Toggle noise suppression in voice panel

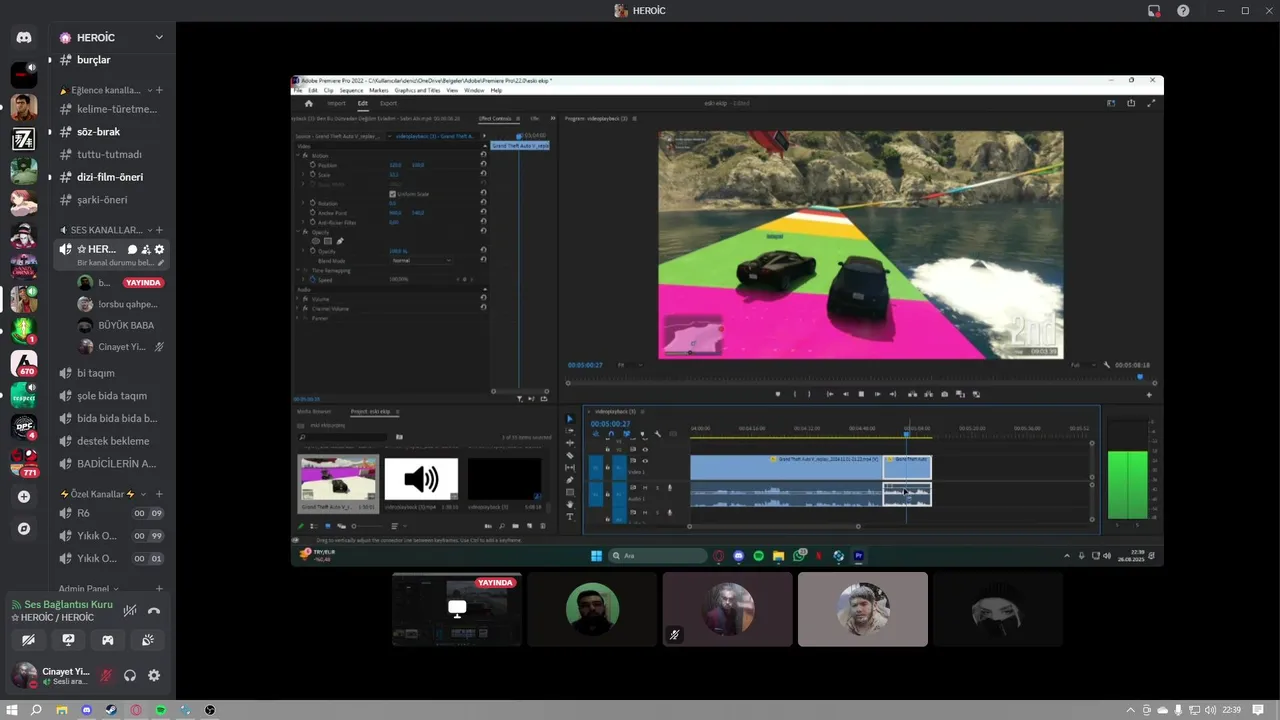(130, 610)
